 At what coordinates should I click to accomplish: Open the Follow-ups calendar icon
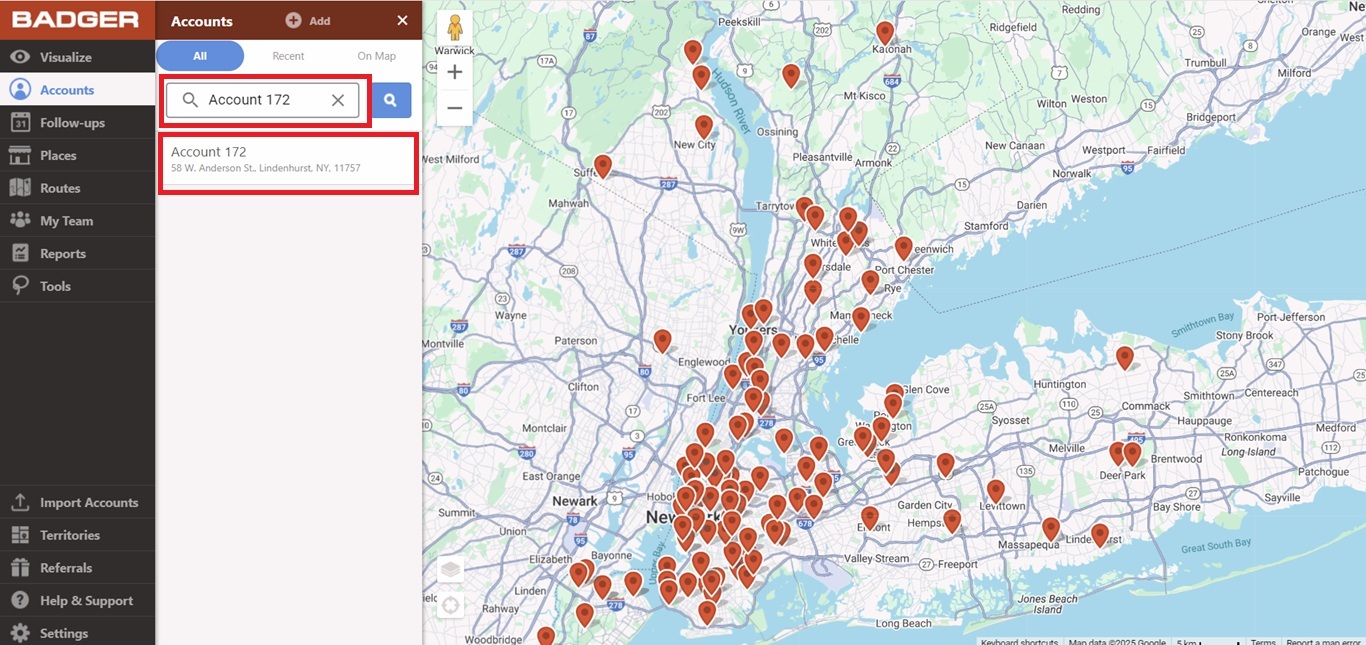[20, 122]
